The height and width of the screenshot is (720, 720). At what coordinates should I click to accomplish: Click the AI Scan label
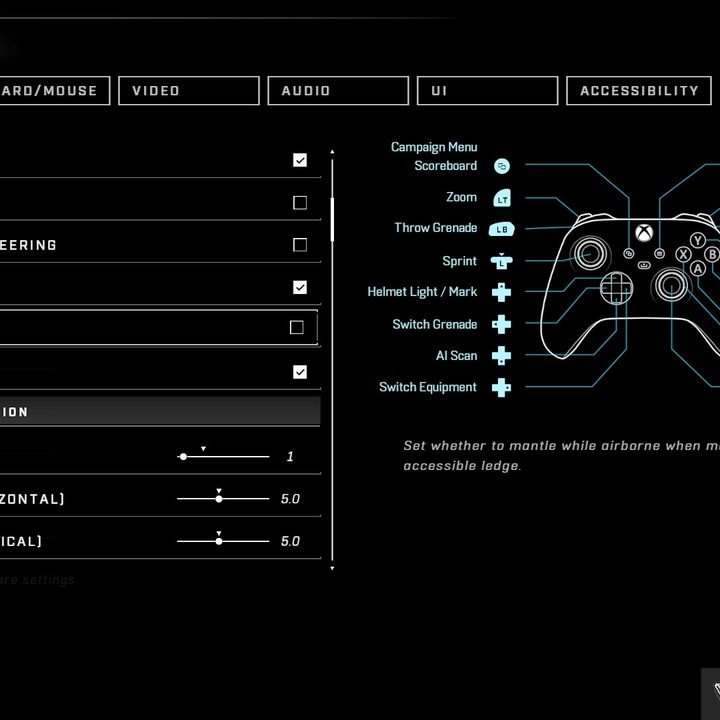[456, 356]
